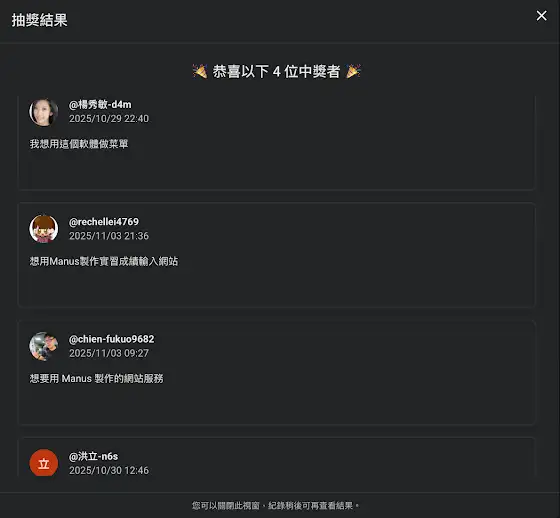Open username @洪立-n6s
Screen dimensions: 560x518
point(93,456)
